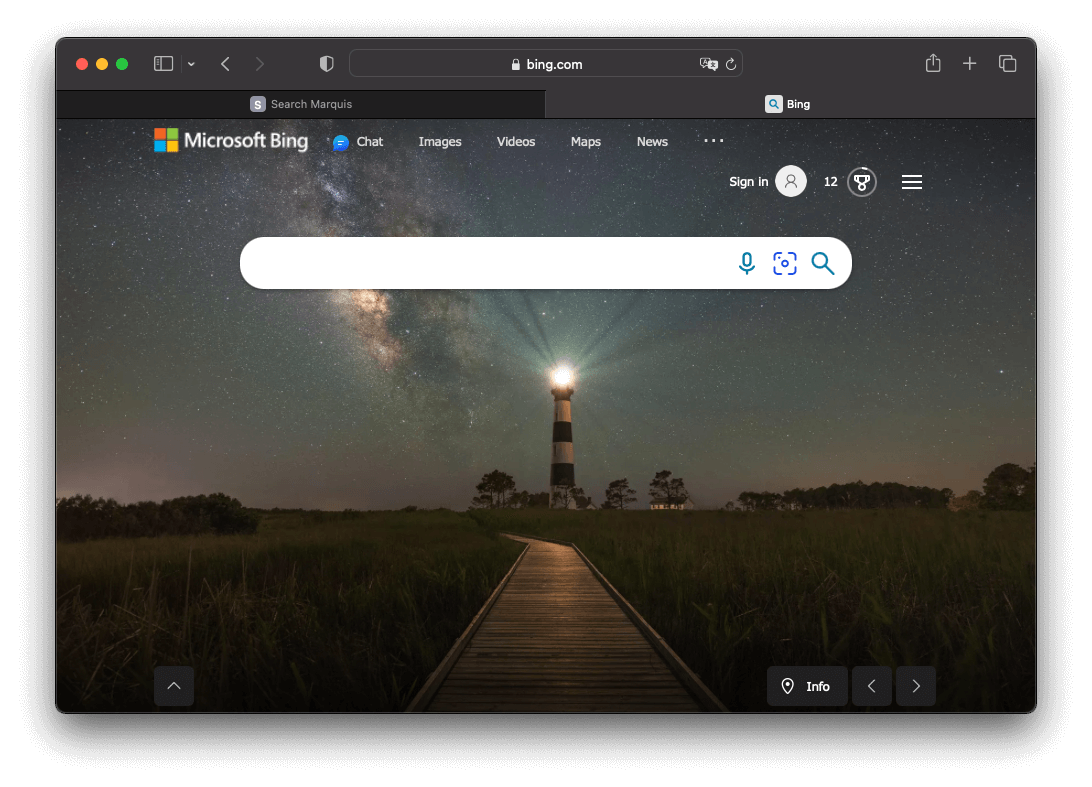Show the Safari sidebar
Viewport: 1092px width, 787px height.
click(x=162, y=63)
